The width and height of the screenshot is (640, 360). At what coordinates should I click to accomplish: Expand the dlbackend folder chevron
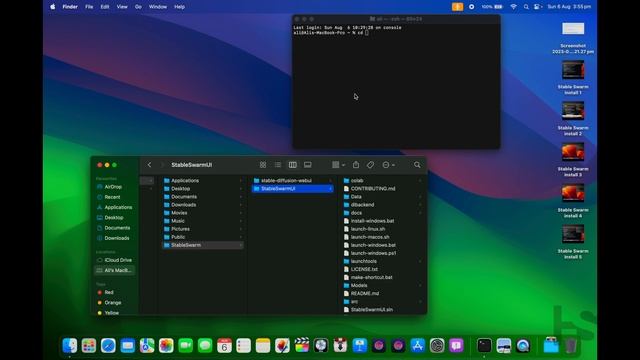(420, 204)
